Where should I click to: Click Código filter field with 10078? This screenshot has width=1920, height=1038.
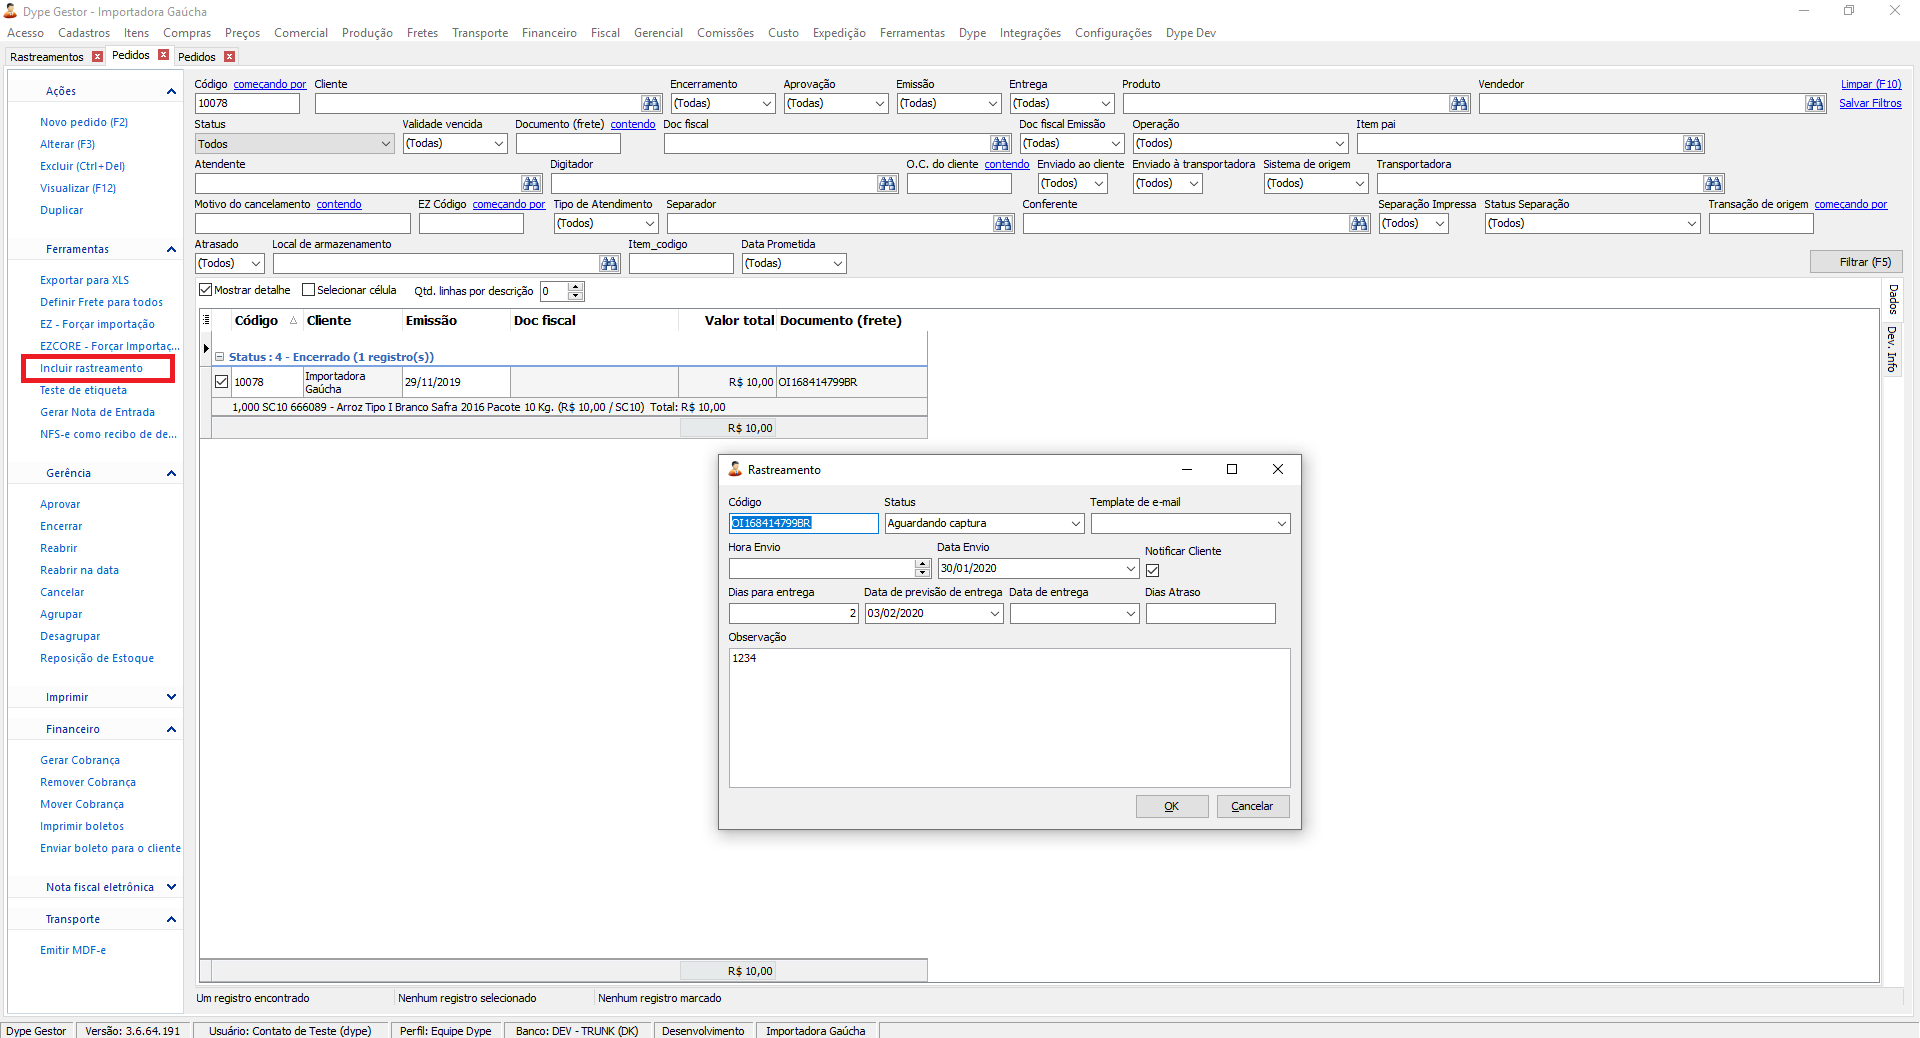tap(247, 104)
